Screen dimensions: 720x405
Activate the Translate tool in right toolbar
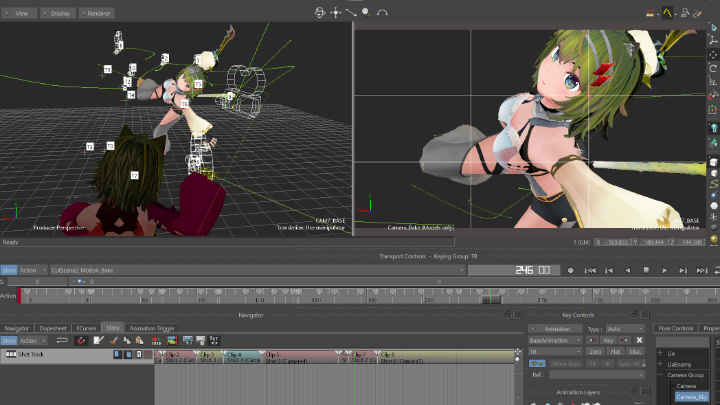pyautogui.click(x=713, y=55)
